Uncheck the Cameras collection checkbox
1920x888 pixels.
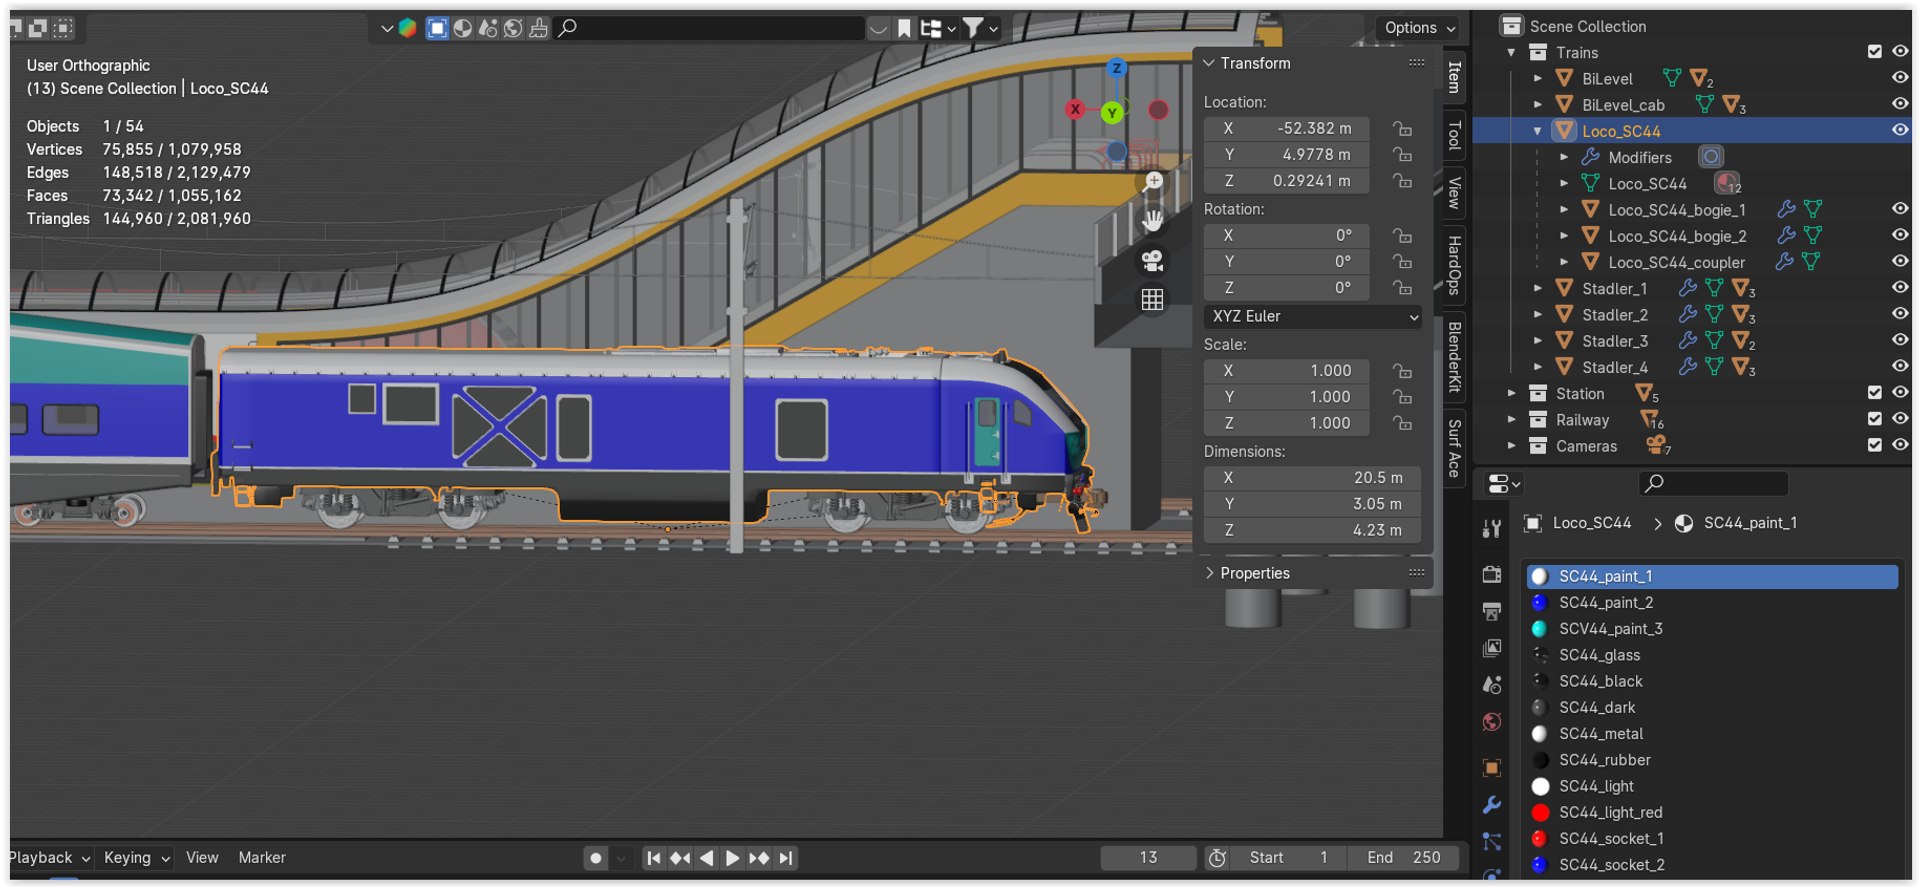(x=1875, y=445)
